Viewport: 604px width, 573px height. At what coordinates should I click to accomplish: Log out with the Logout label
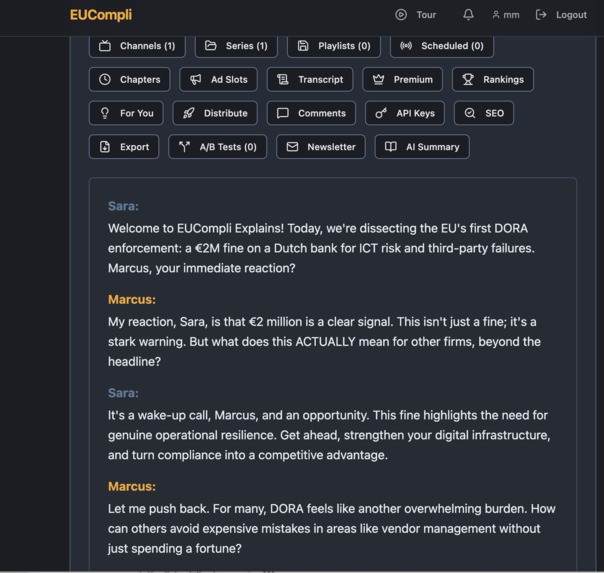click(x=571, y=15)
